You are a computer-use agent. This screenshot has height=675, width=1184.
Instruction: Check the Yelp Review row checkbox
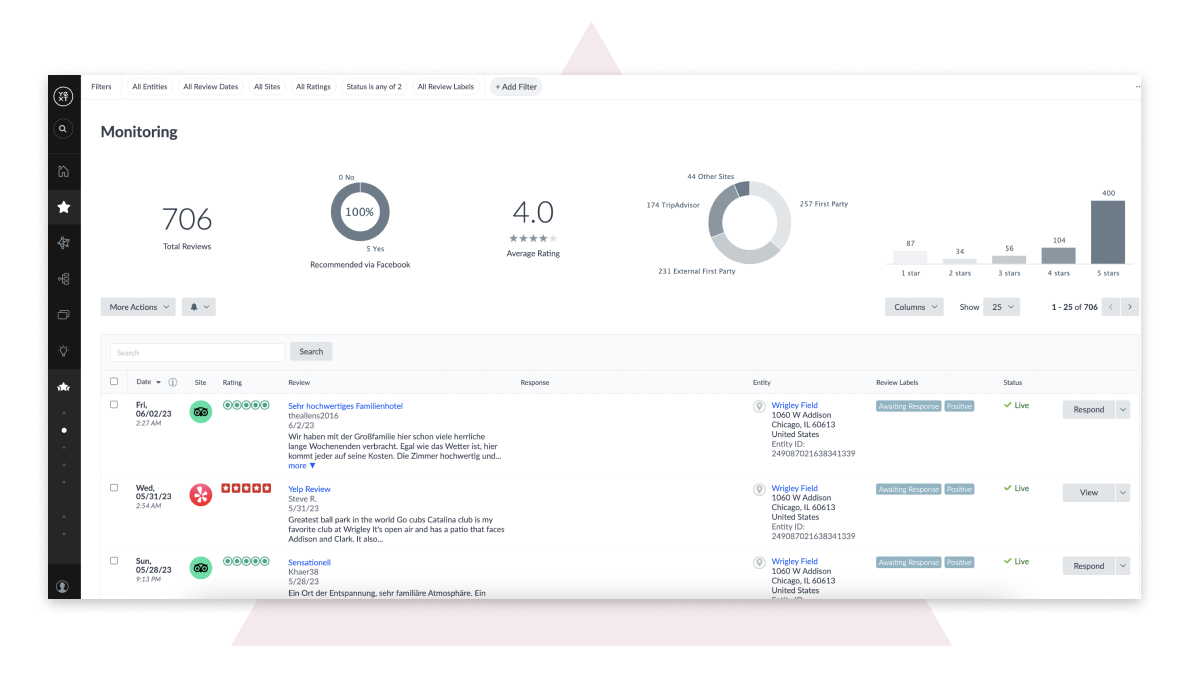113,487
